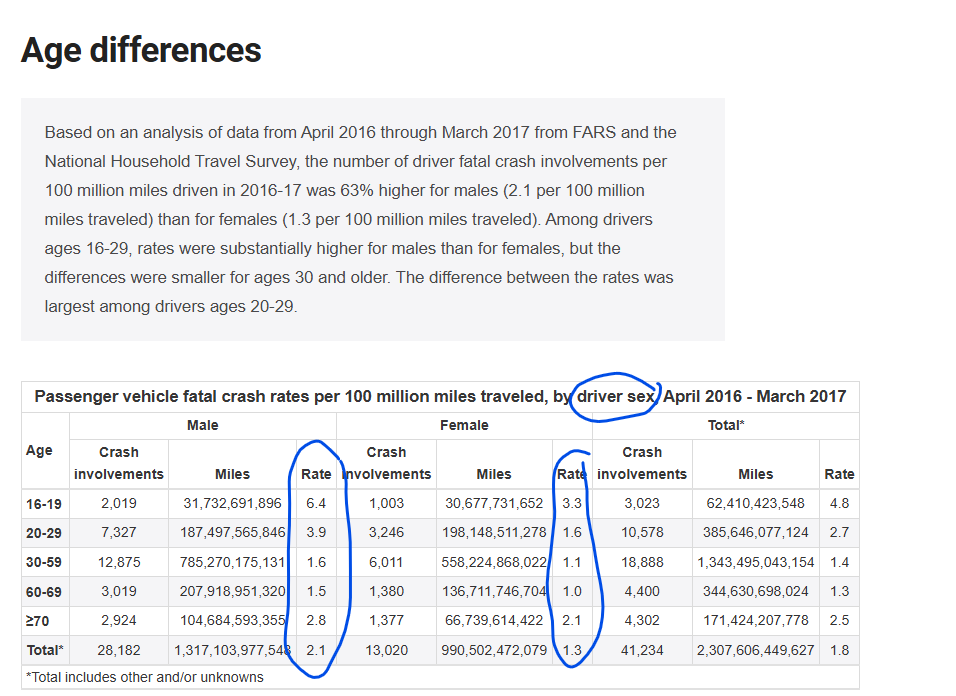Select the '60-69' age row label
Viewport: 956px width, 696px height.
tap(44, 592)
